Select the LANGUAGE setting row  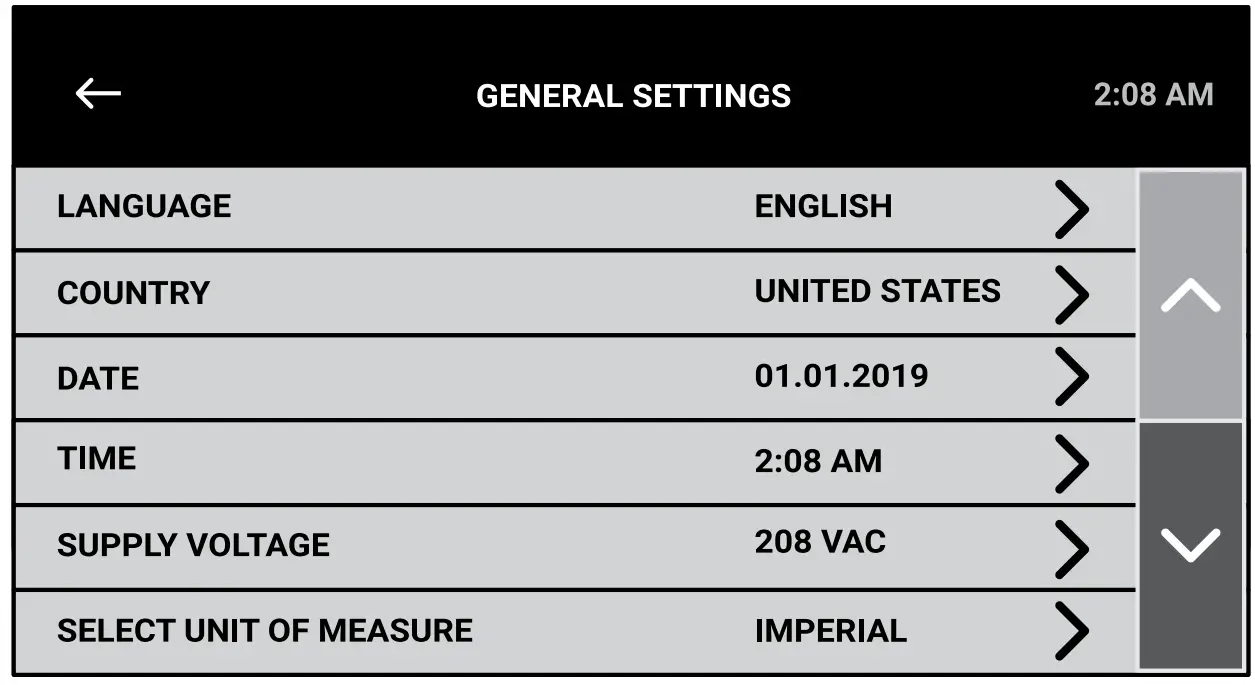(400, 207)
